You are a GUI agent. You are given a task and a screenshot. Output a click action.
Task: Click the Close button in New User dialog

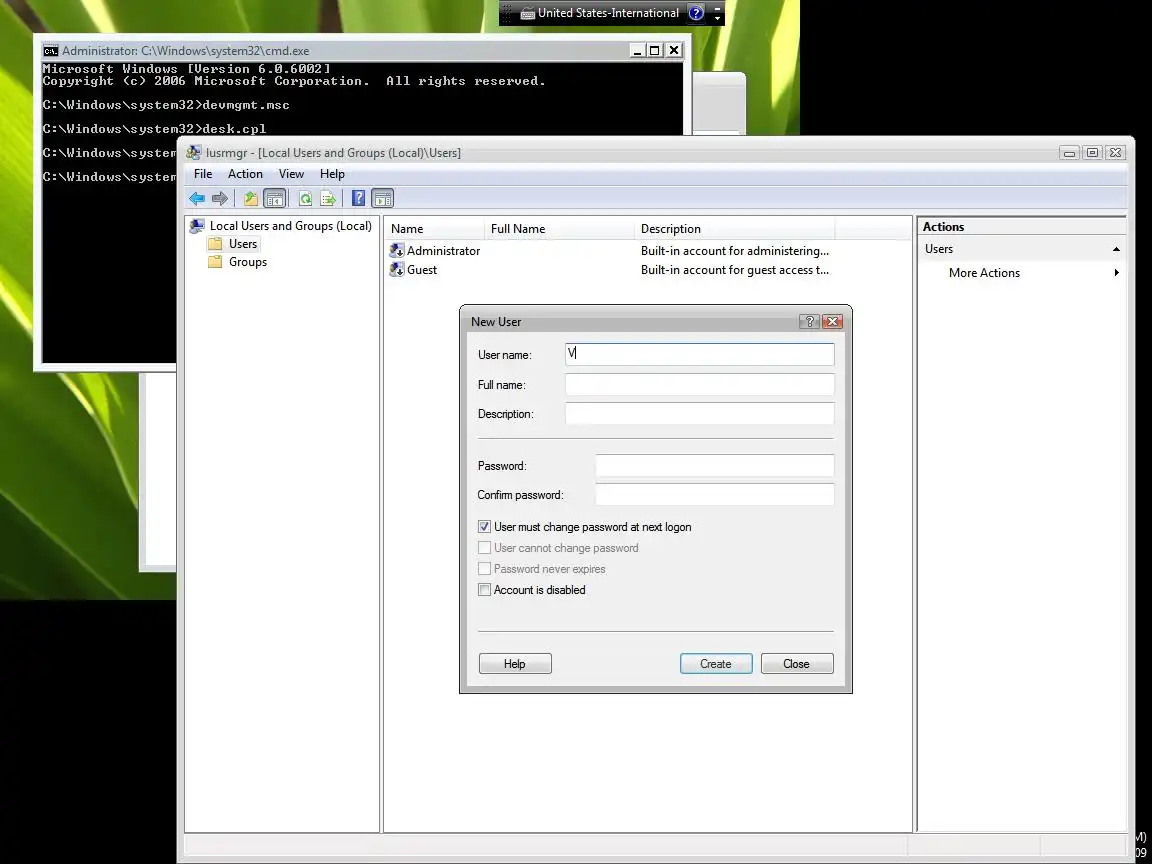796,663
